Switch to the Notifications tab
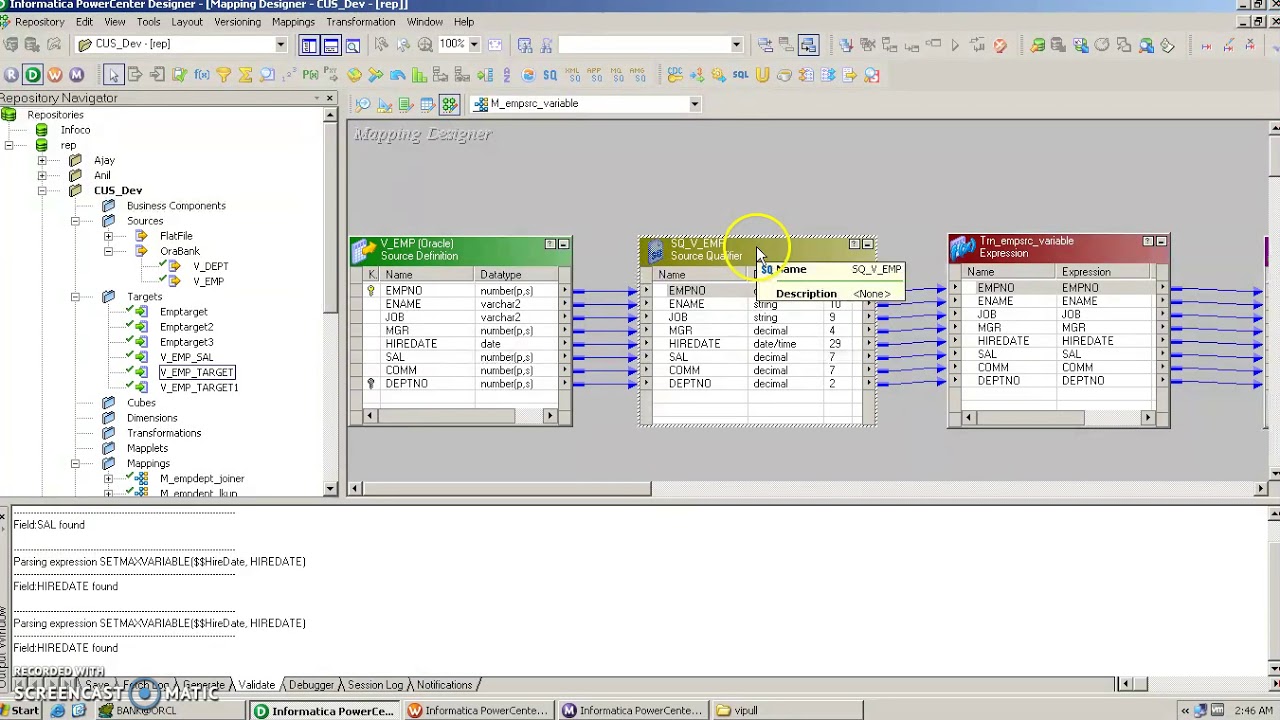This screenshot has width=1280, height=720. (x=444, y=685)
